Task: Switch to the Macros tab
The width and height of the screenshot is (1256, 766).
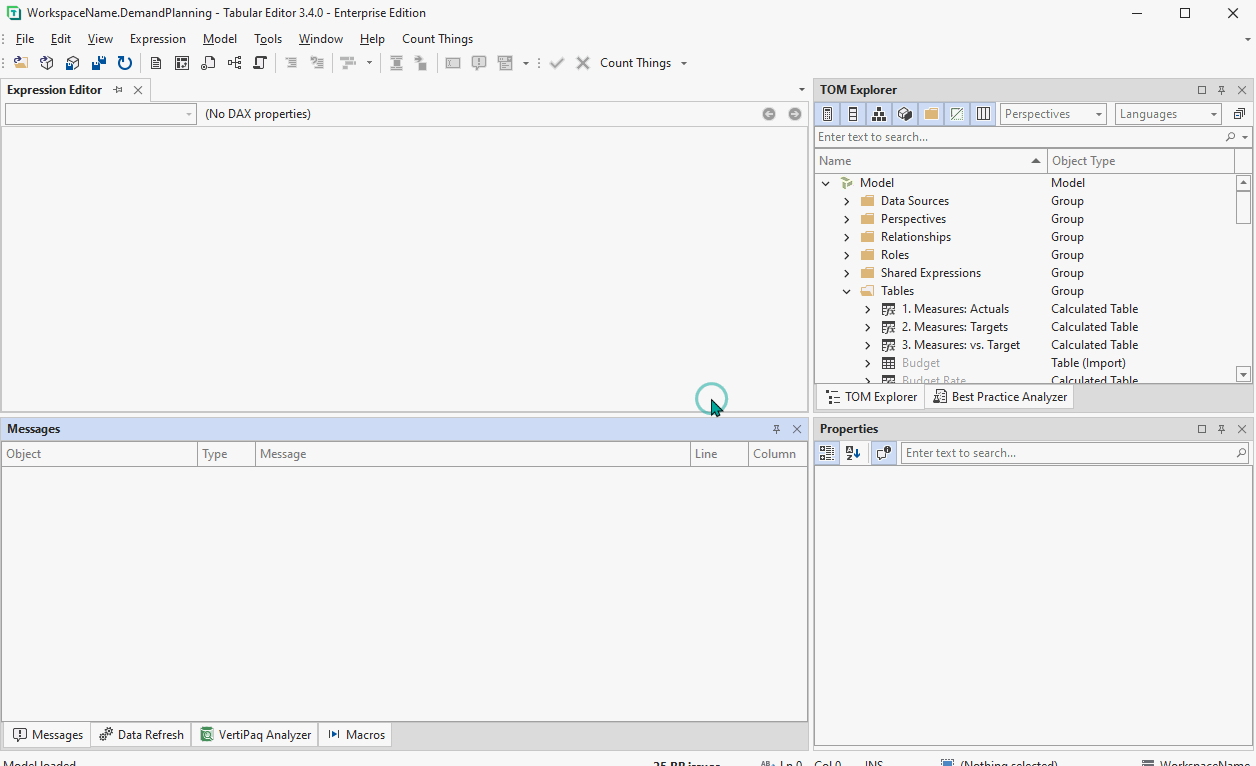Action: (x=356, y=734)
